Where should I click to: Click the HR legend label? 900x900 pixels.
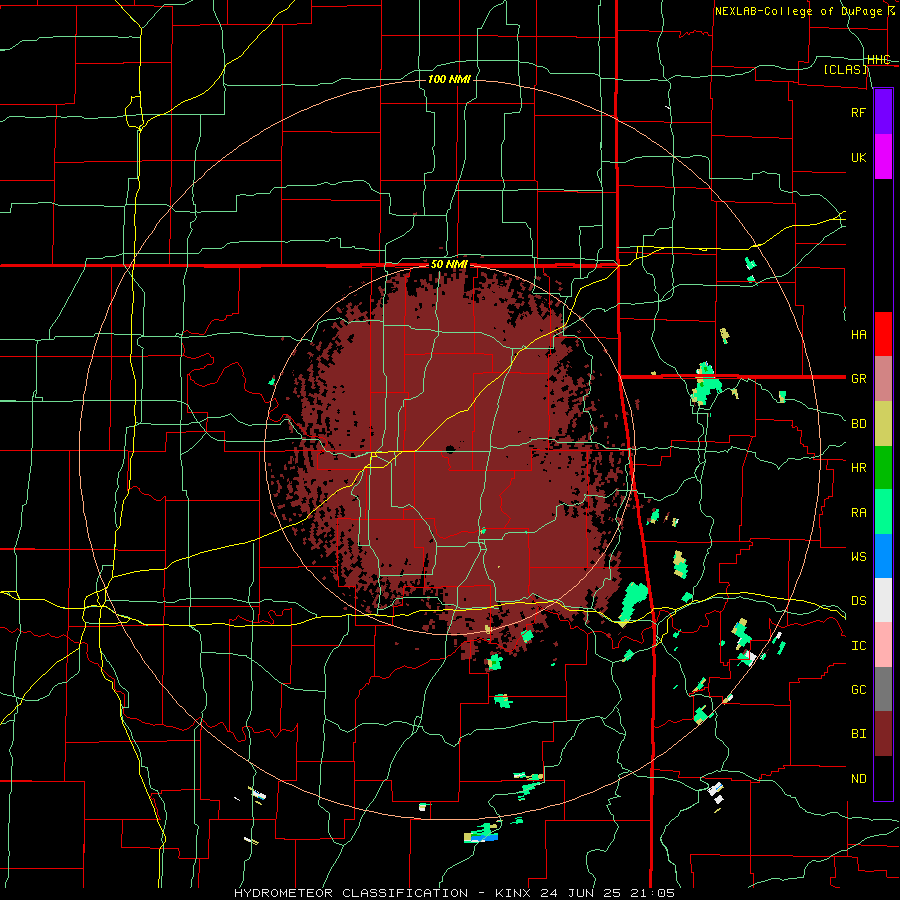coord(858,468)
